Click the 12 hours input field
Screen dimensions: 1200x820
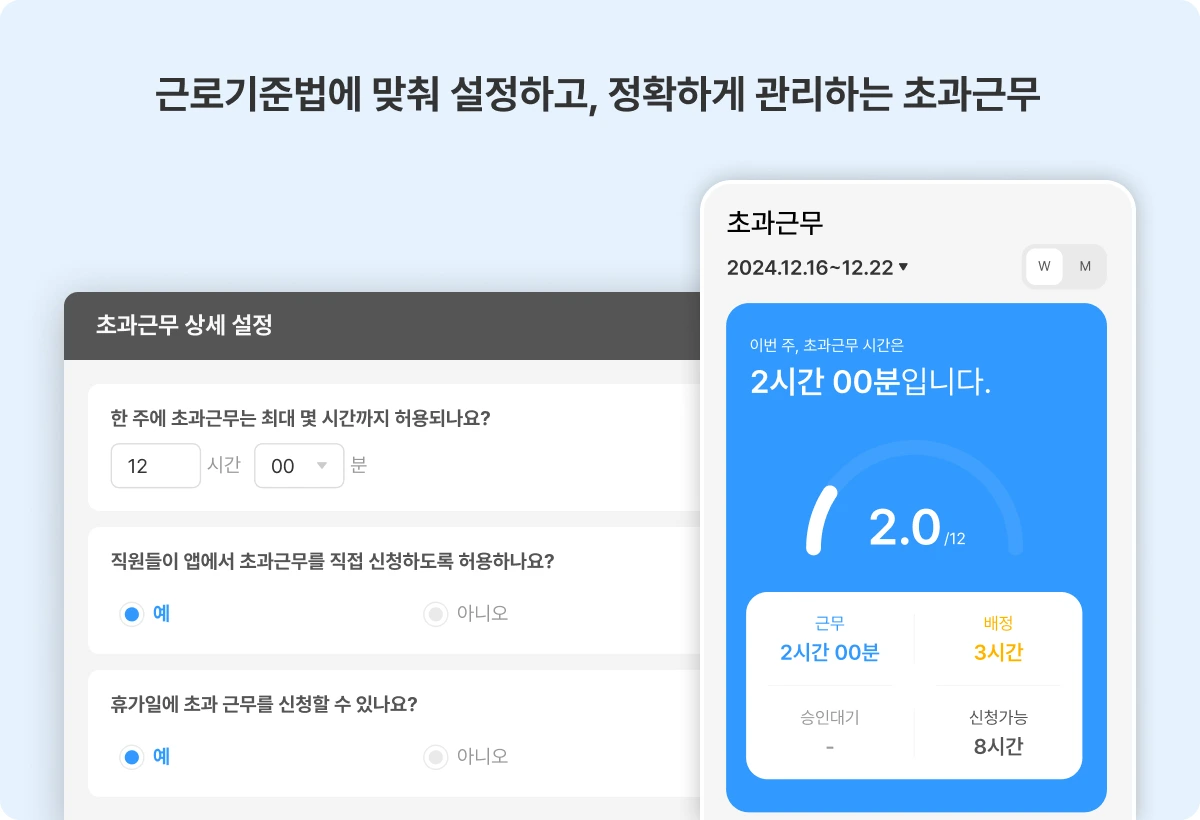click(155, 465)
